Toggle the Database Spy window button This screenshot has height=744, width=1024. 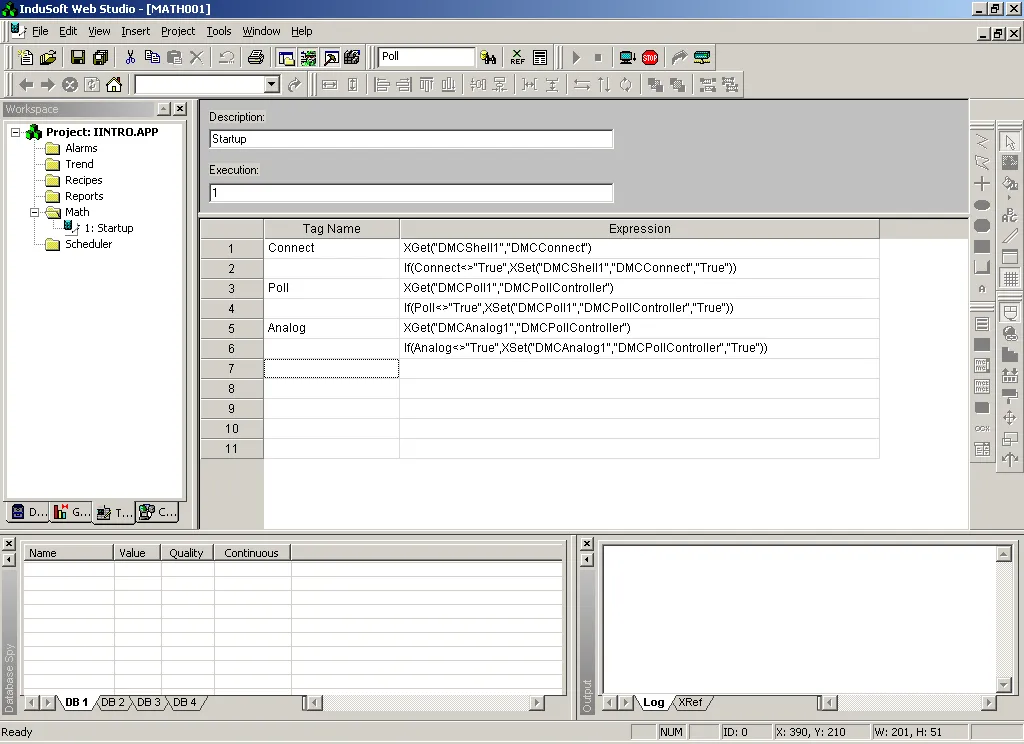tap(308, 57)
